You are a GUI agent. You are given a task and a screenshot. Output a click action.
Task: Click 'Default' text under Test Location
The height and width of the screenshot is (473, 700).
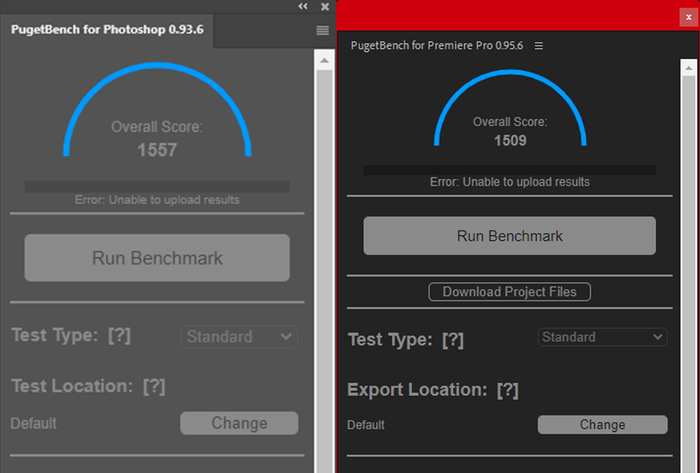click(x=33, y=423)
